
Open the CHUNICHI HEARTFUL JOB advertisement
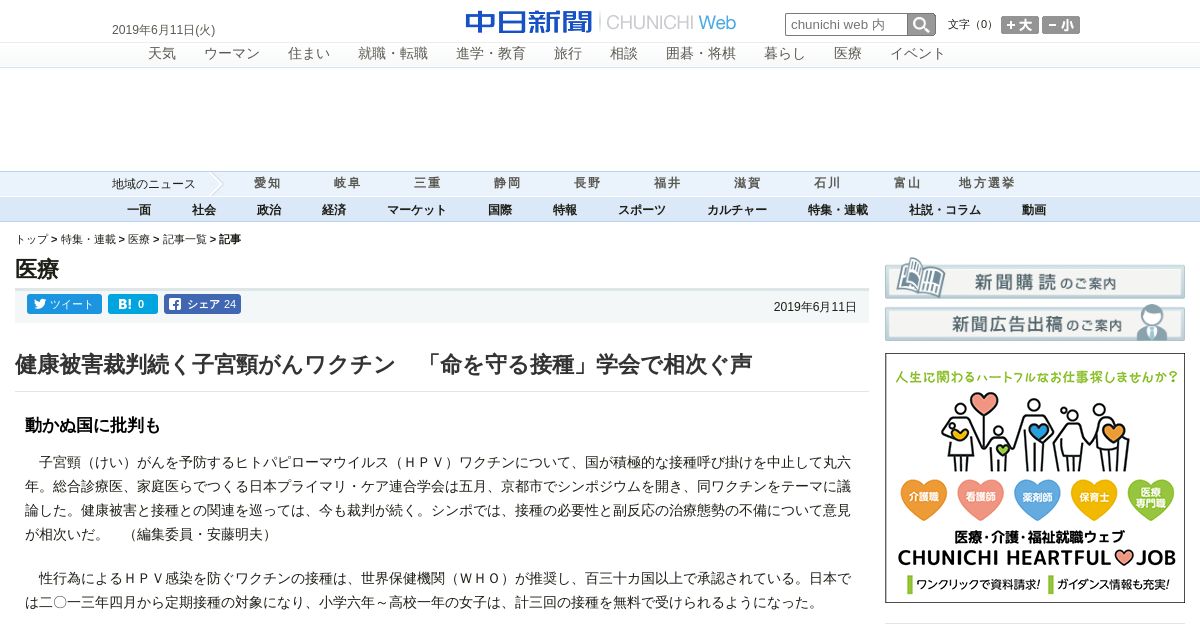[1035, 478]
